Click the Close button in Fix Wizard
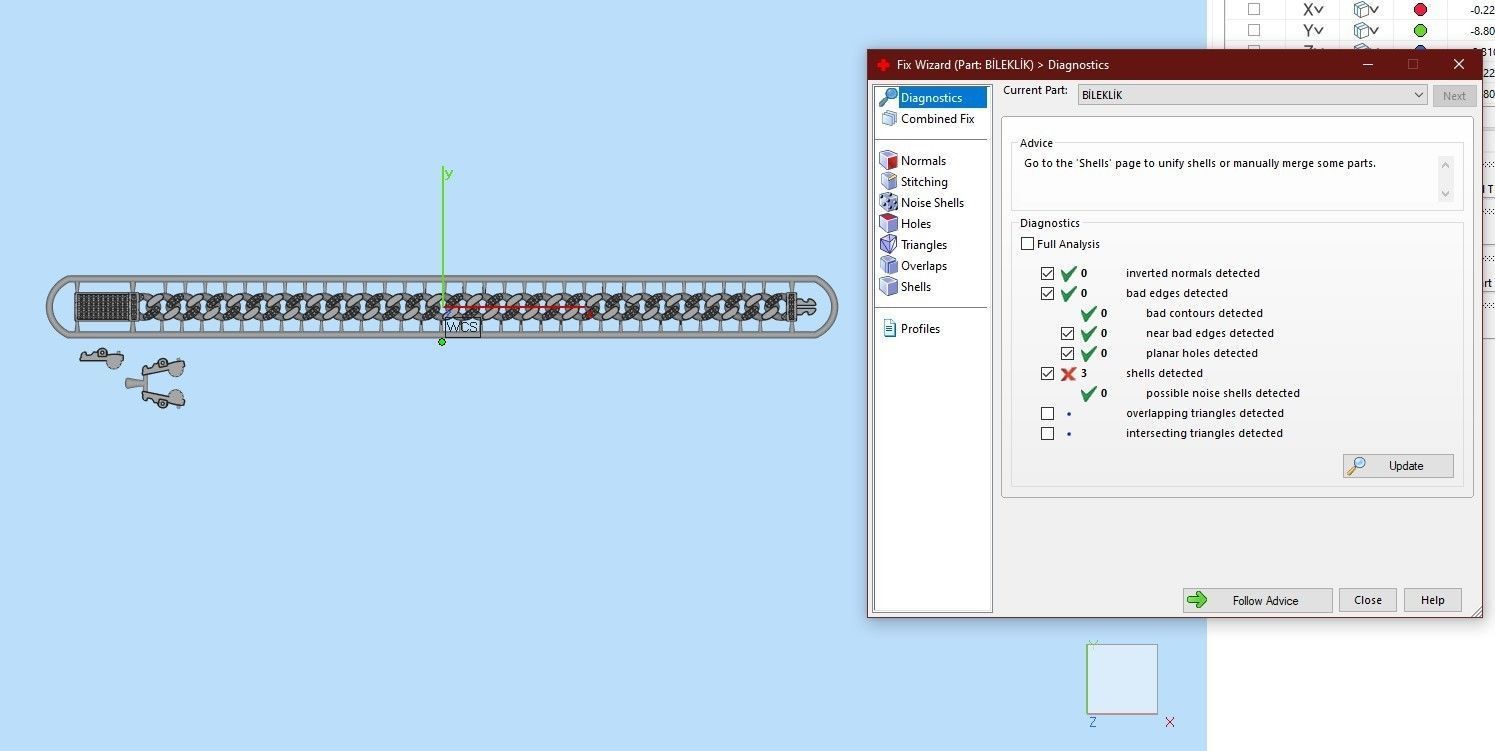 pyautogui.click(x=1367, y=600)
